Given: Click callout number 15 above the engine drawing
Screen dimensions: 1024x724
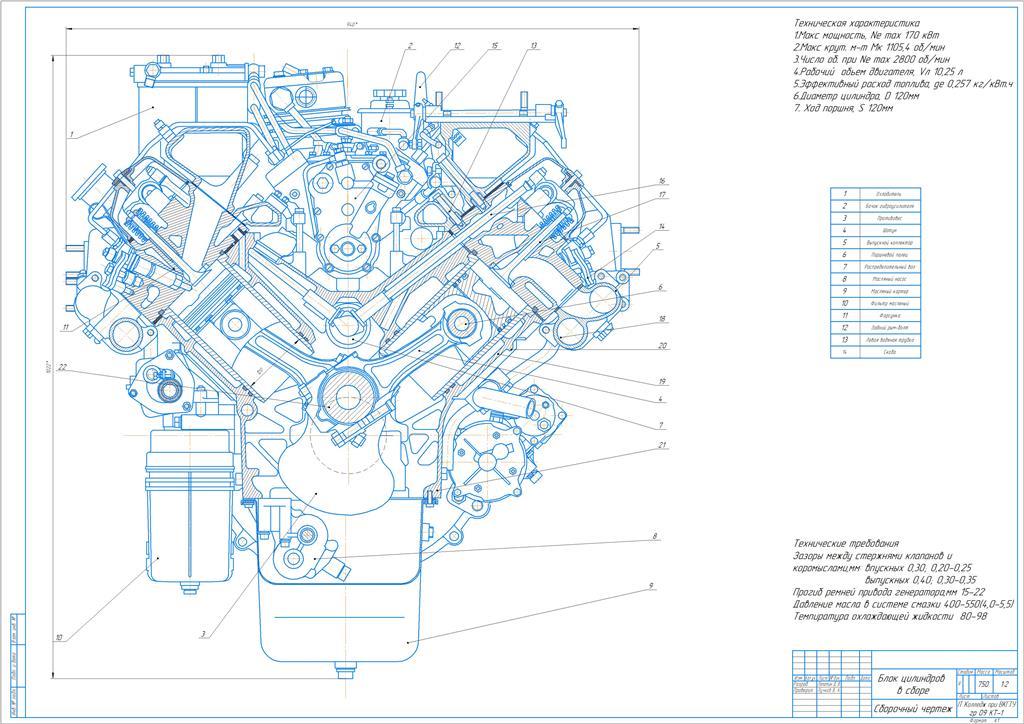Looking at the screenshot, I should (494, 46).
